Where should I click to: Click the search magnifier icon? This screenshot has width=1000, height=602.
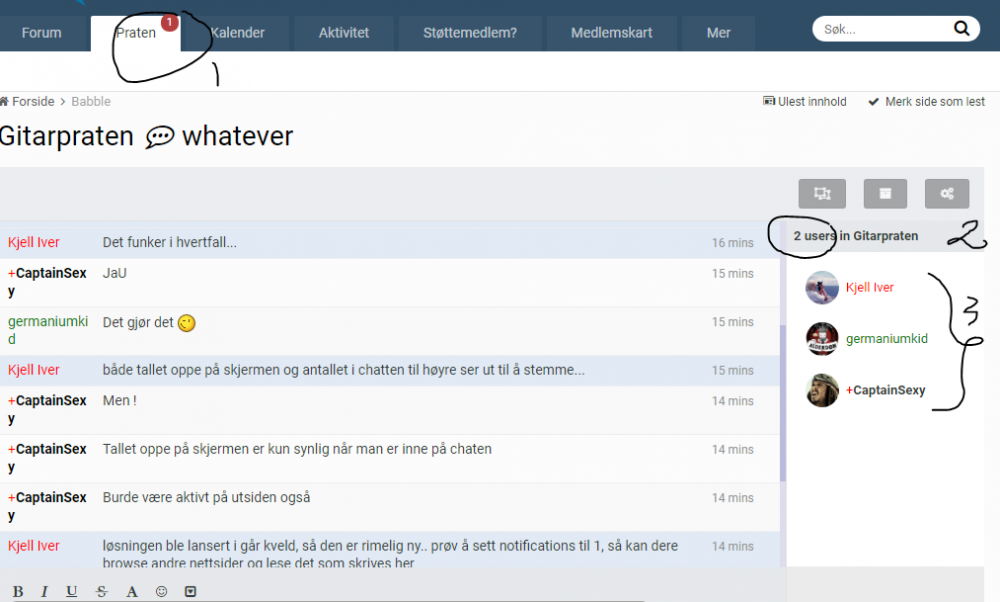(960, 29)
